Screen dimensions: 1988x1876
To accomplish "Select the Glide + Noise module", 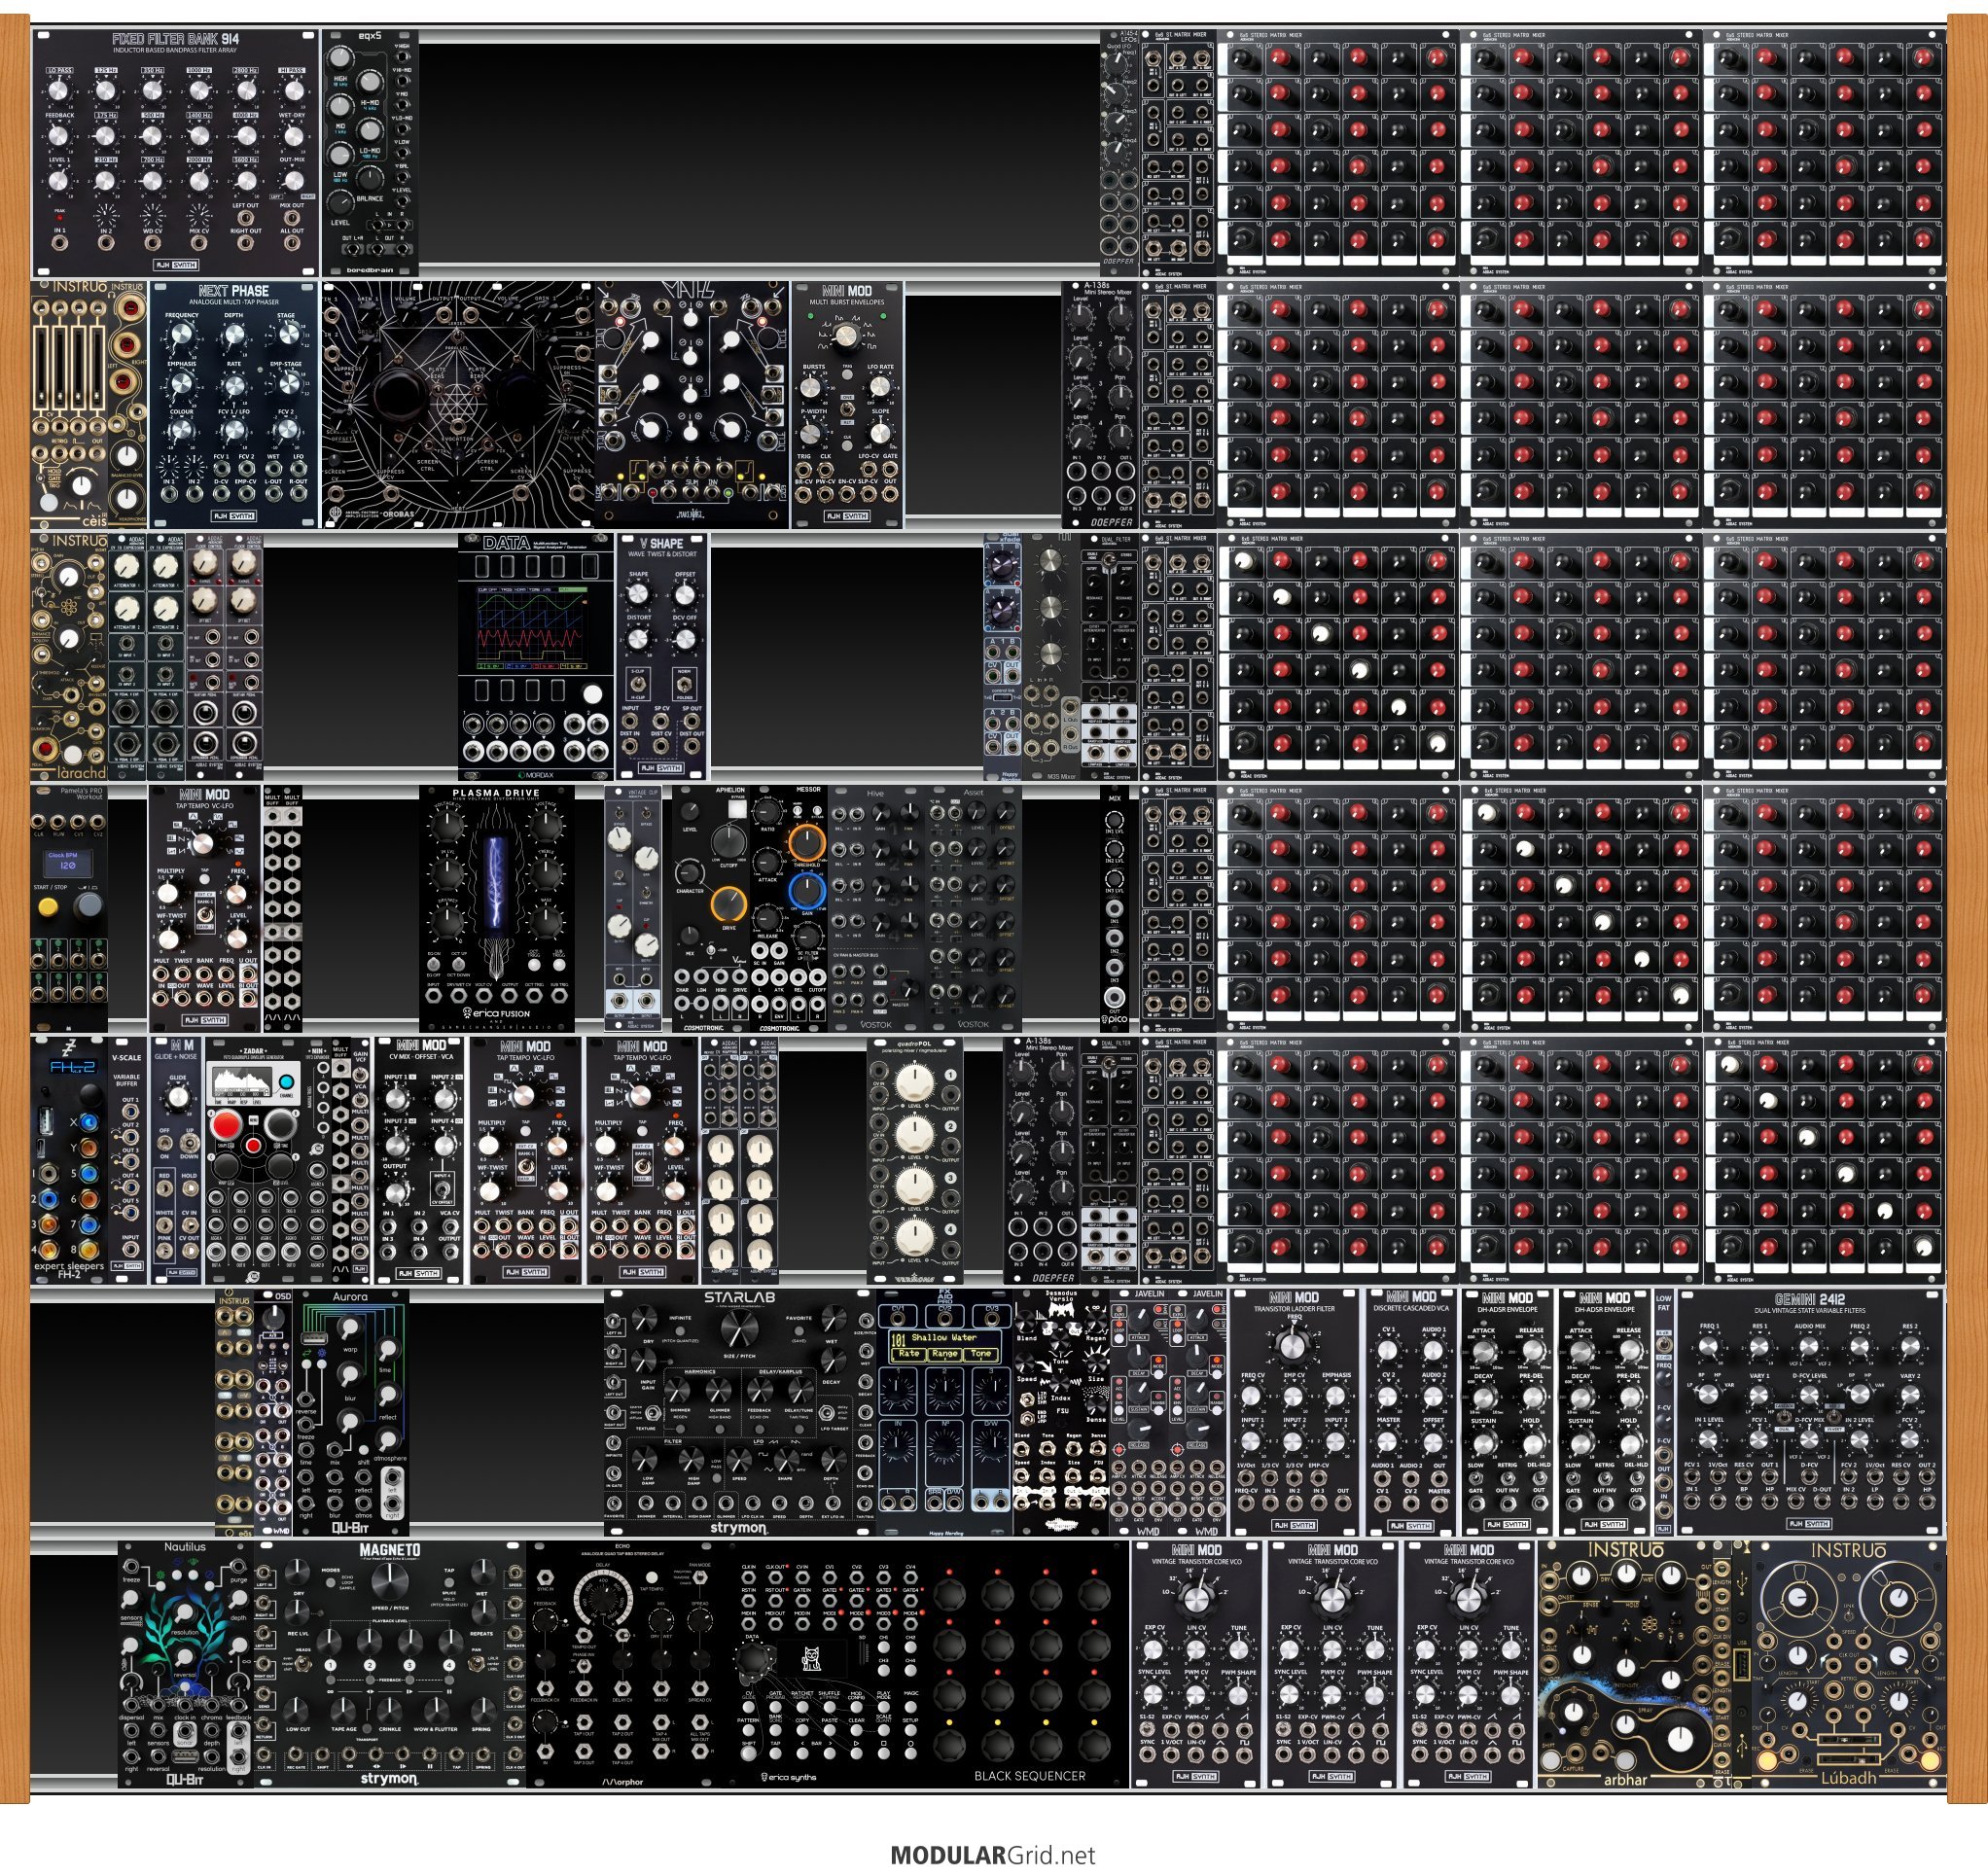I will point(177,1161).
